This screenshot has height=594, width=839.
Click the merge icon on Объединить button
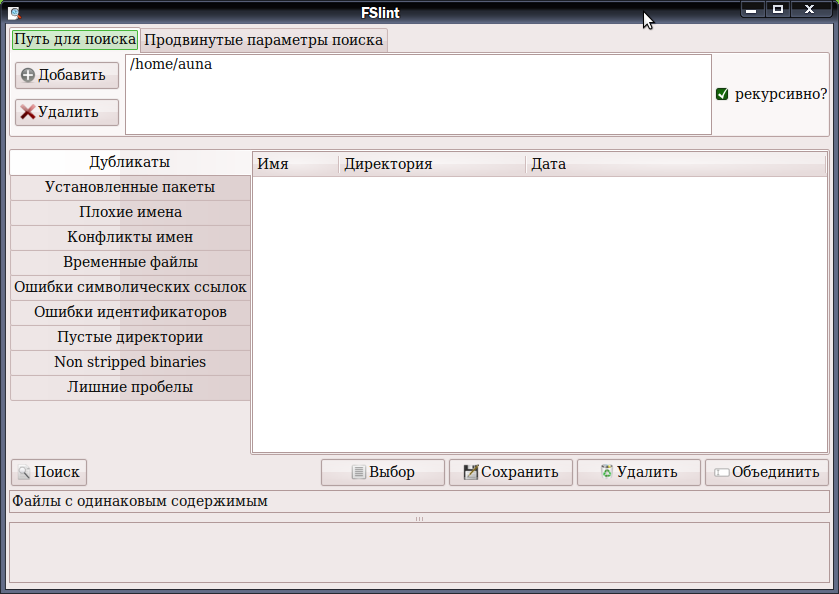click(x=722, y=472)
